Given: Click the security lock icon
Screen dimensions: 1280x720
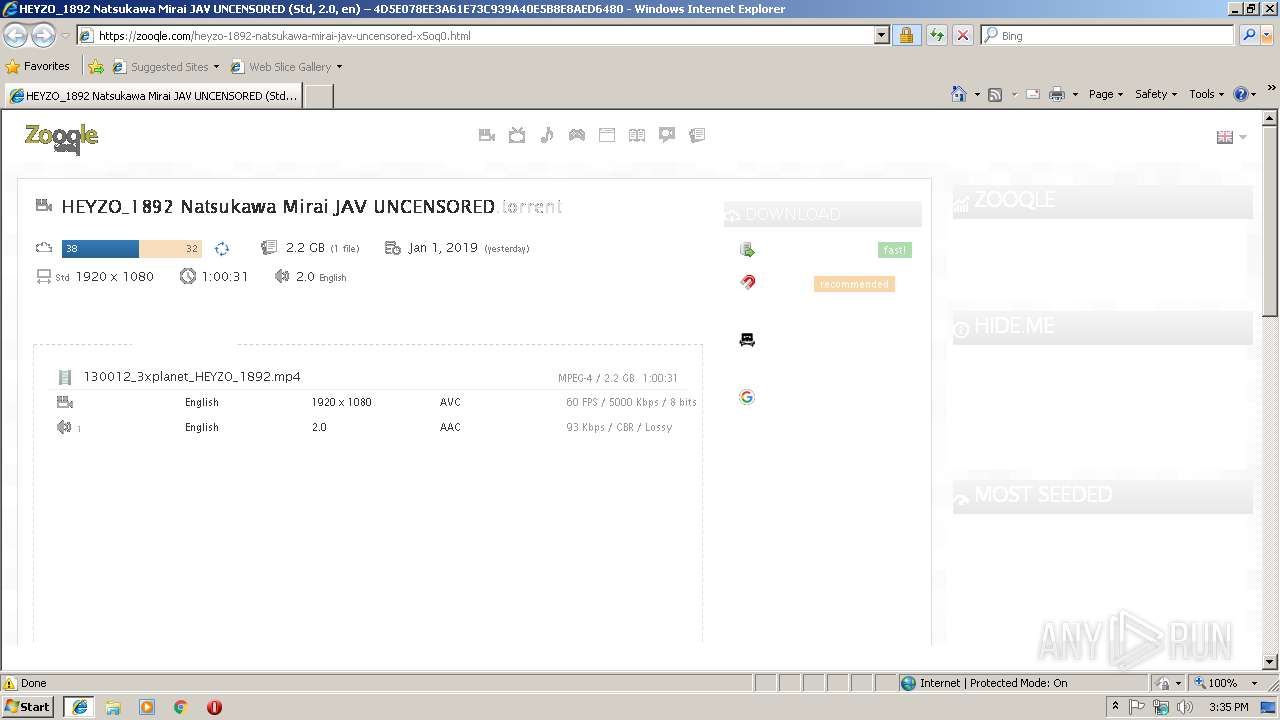Looking at the screenshot, I should click(x=906, y=35).
